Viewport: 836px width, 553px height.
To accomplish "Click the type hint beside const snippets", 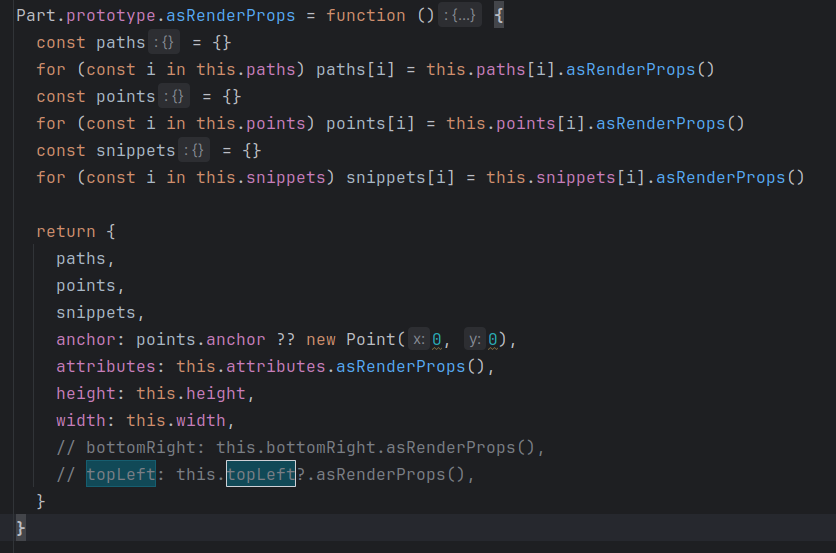I will click(x=194, y=151).
